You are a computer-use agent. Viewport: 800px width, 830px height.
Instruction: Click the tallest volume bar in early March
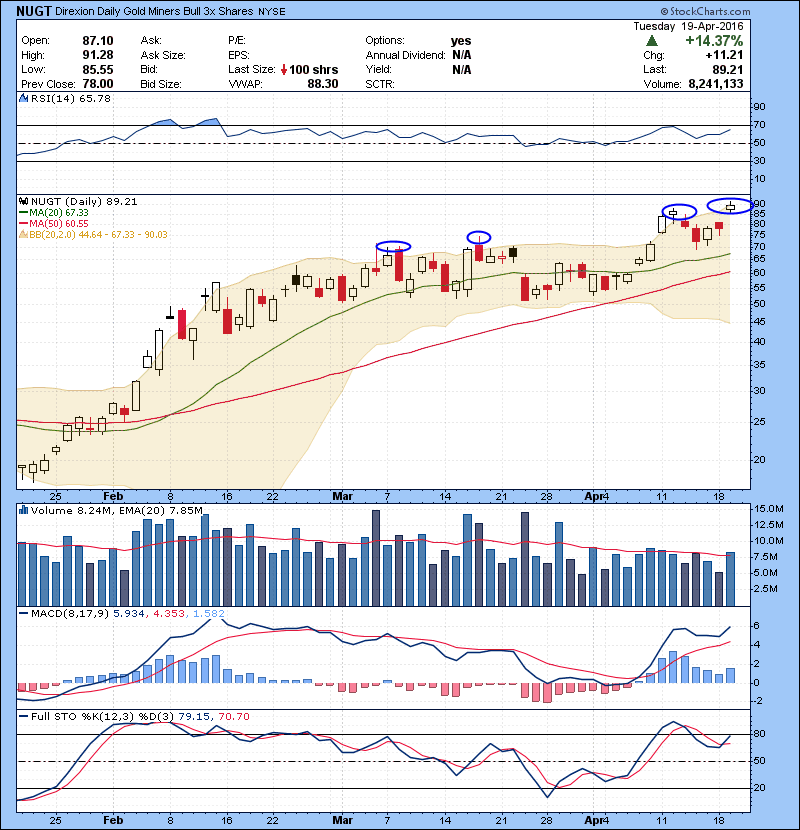tap(376, 558)
